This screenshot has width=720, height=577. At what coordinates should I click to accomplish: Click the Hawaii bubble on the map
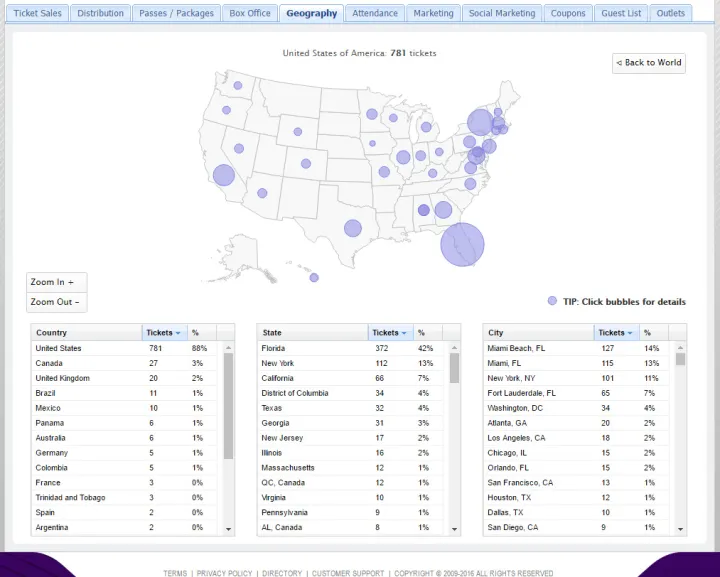coord(314,277)
